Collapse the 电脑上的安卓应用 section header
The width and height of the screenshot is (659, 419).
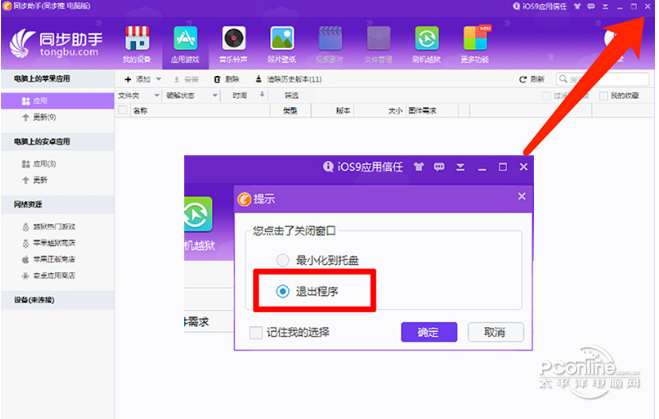58,142
